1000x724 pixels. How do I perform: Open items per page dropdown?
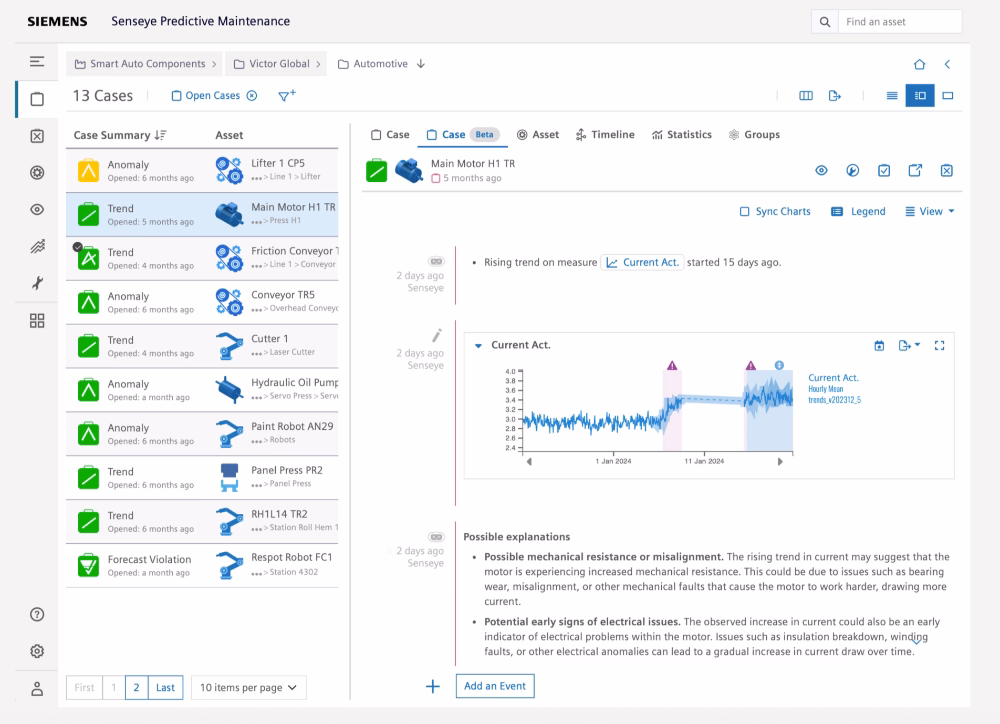point(249,688)
